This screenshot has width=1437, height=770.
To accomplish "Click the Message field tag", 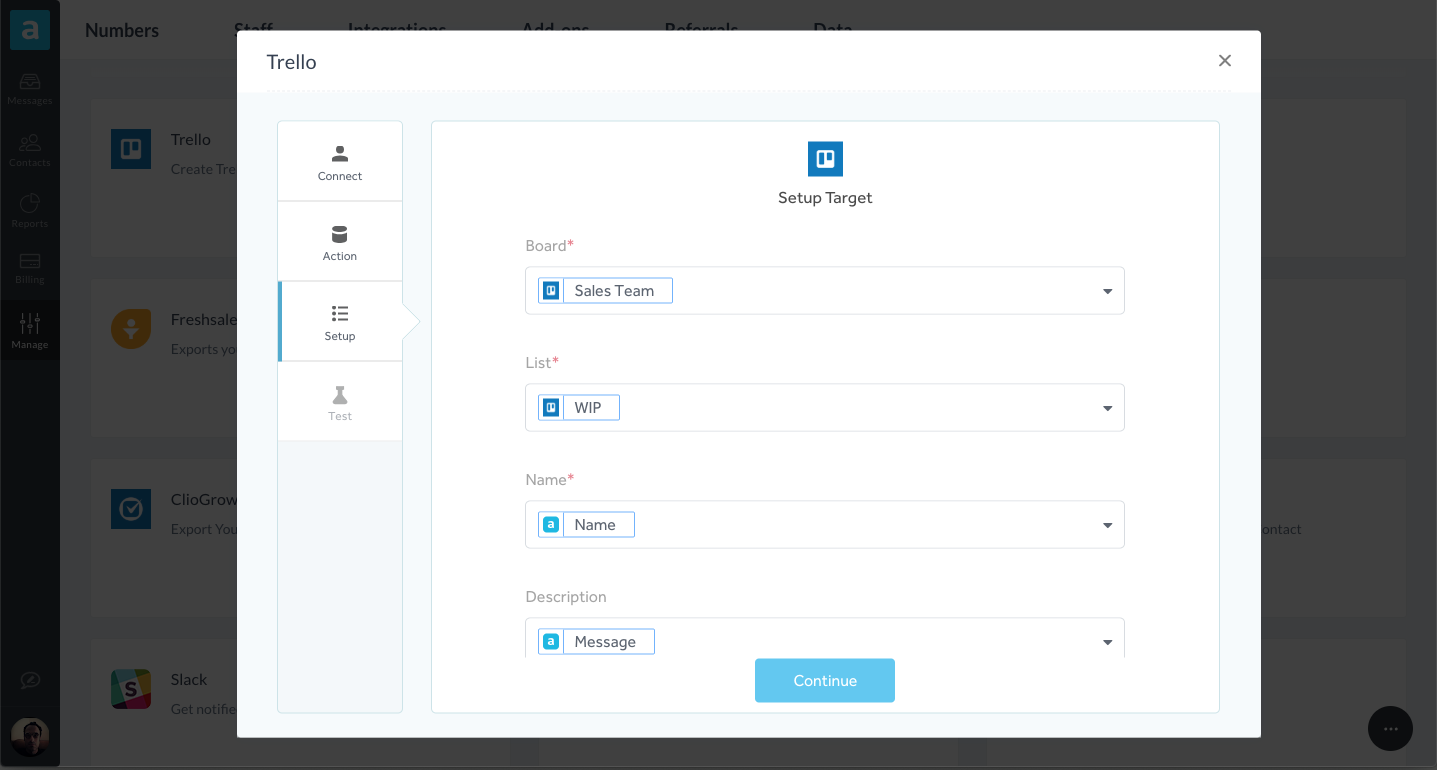I will tap(596, 642).
